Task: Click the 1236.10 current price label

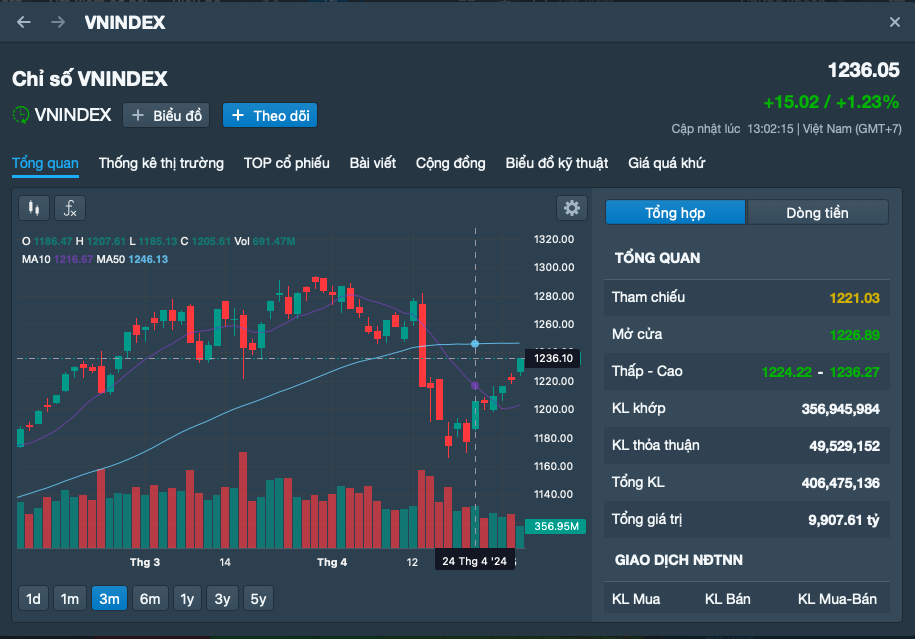Action: (x=553, y=358)
